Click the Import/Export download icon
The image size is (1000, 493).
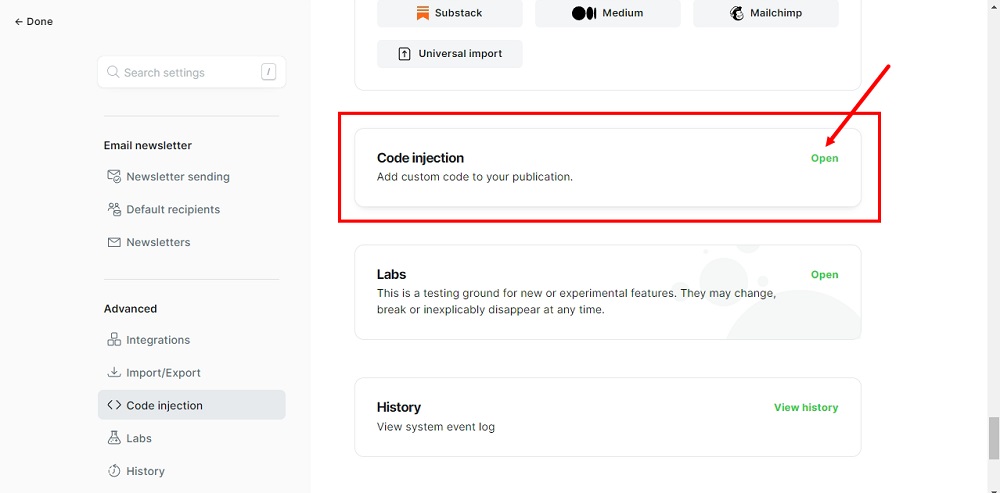click(x=114, y=372)
